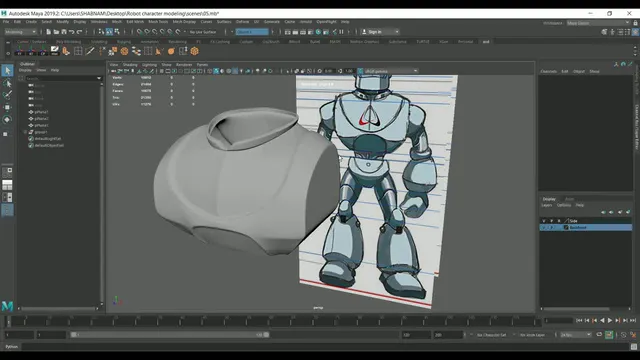Open the Outliner Display menu
The width and height of the screenshot is (640, 360).
coord(25,70)
